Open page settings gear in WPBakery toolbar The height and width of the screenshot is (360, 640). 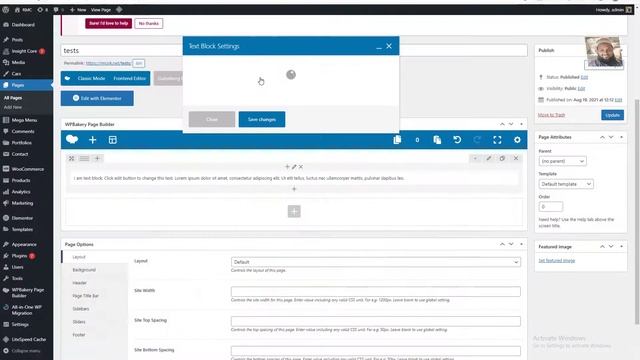pos(517,140)
